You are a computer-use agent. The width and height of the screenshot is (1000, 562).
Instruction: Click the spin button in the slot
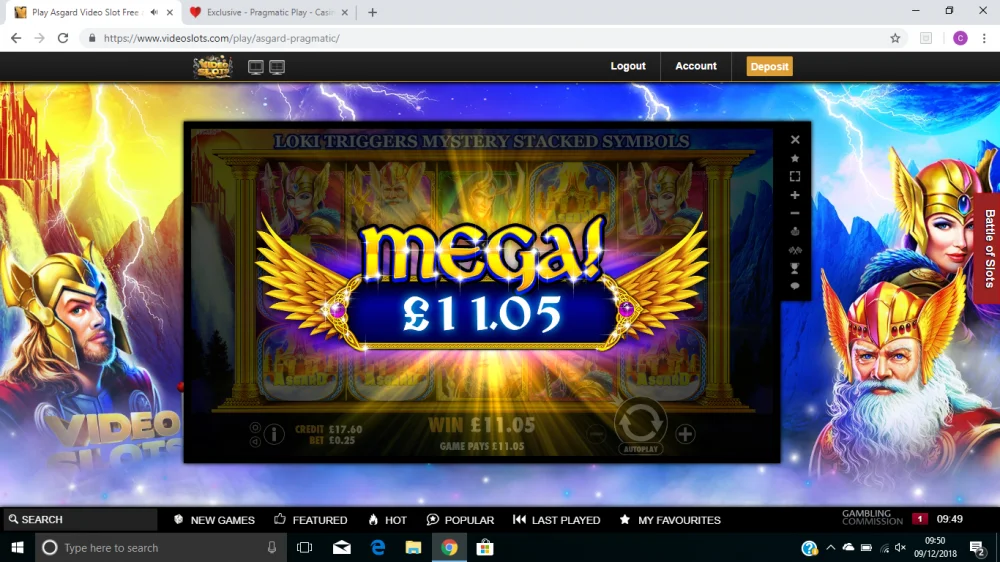click(640, 422)
